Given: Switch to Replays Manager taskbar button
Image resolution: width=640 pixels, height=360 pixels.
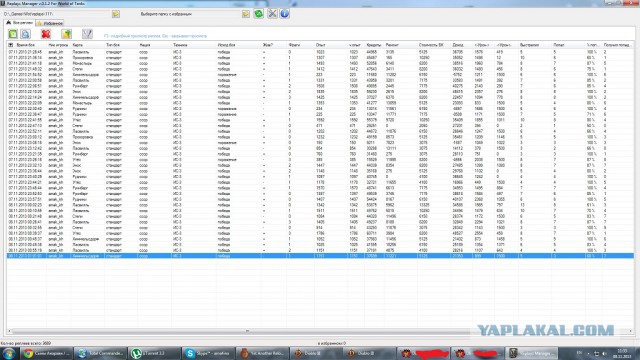Looking at the screenshot, I should pos(532,353).
